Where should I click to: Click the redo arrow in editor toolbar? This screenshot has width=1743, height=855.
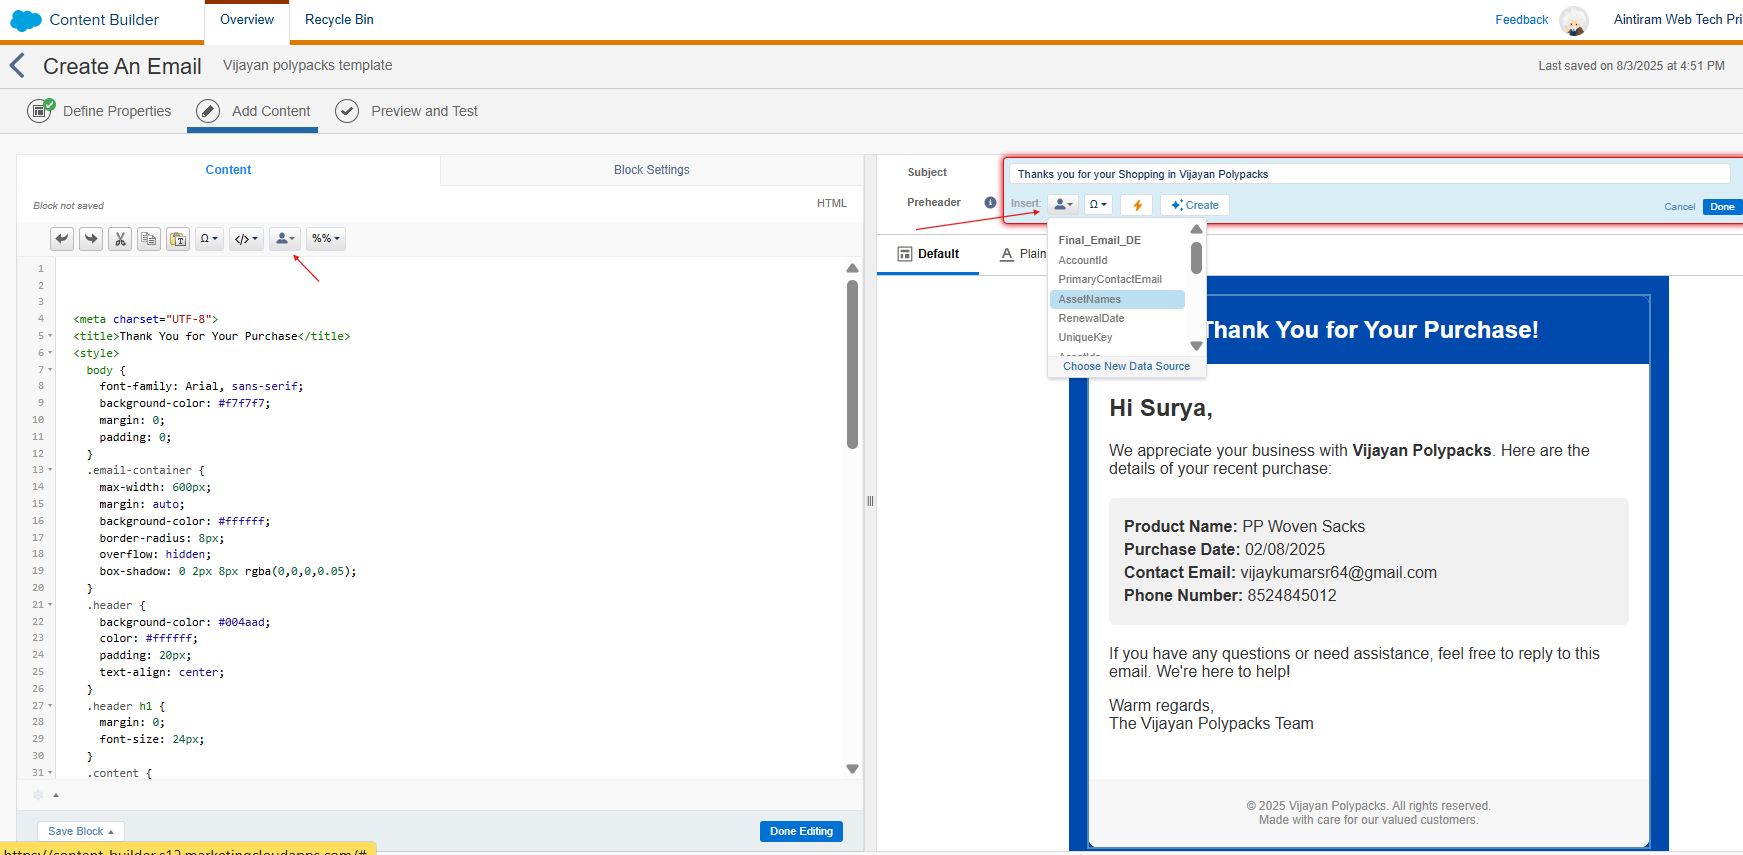pyautogui.click(x=91, y=239)
